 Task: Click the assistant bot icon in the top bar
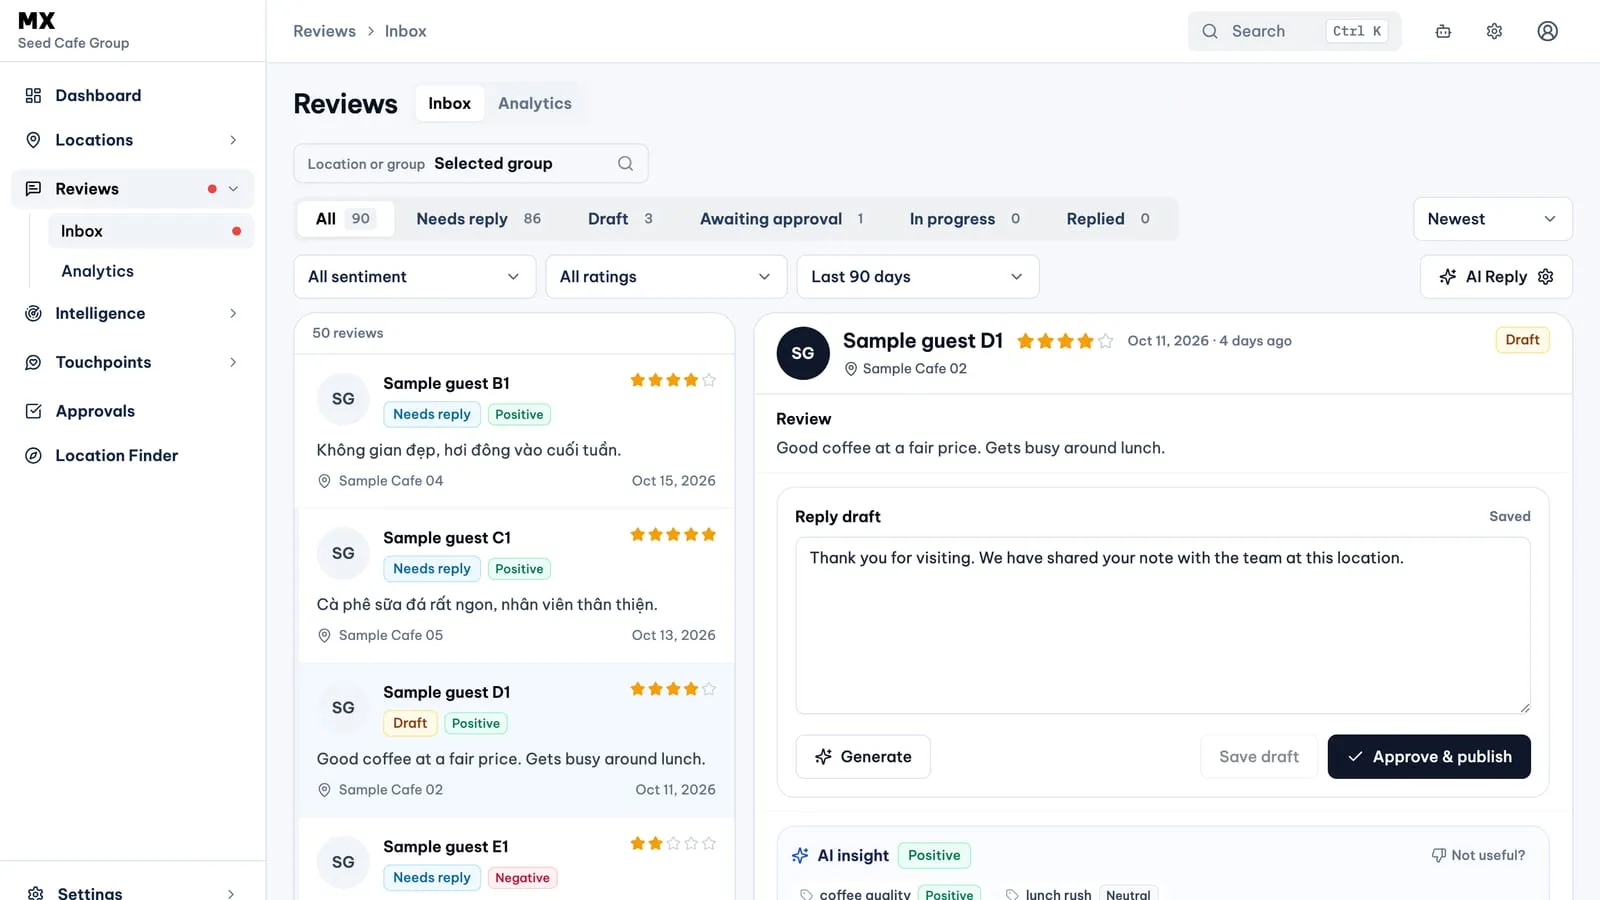pyautogui.click(x=1443, y=31)
